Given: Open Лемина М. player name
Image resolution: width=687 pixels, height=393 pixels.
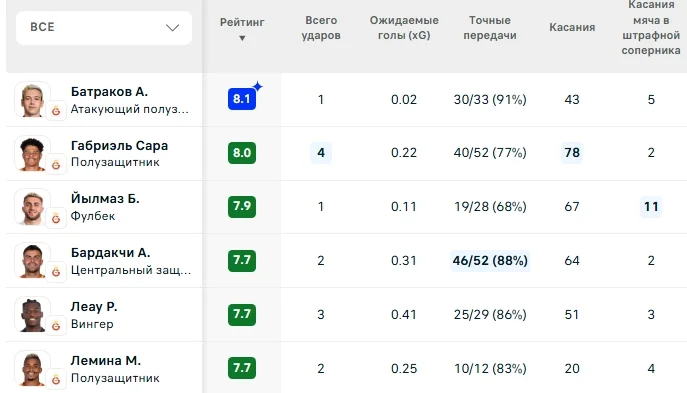Looking at the screenshot, I should (106, 361).
